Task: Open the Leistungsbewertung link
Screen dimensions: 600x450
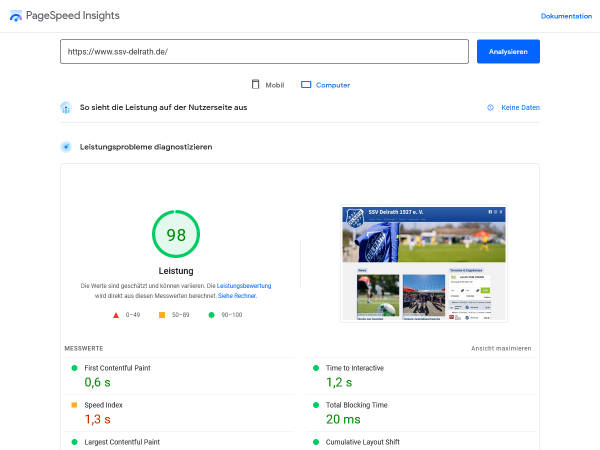Action: pyautogui.click(x=244, y=286)
